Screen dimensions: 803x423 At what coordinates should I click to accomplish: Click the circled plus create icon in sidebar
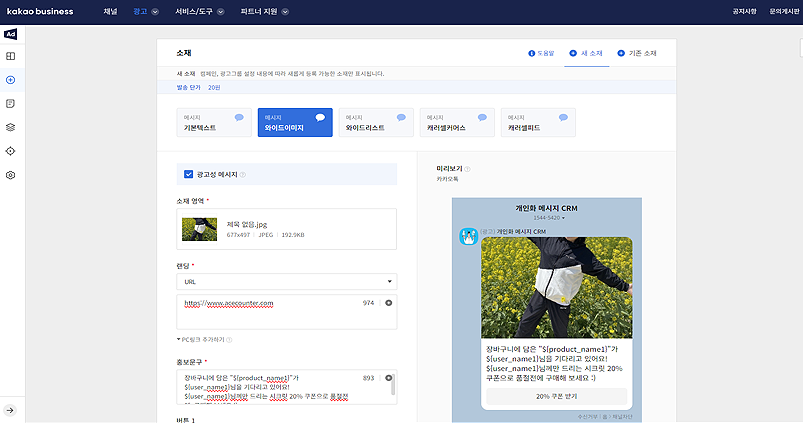tap(10, 80)
